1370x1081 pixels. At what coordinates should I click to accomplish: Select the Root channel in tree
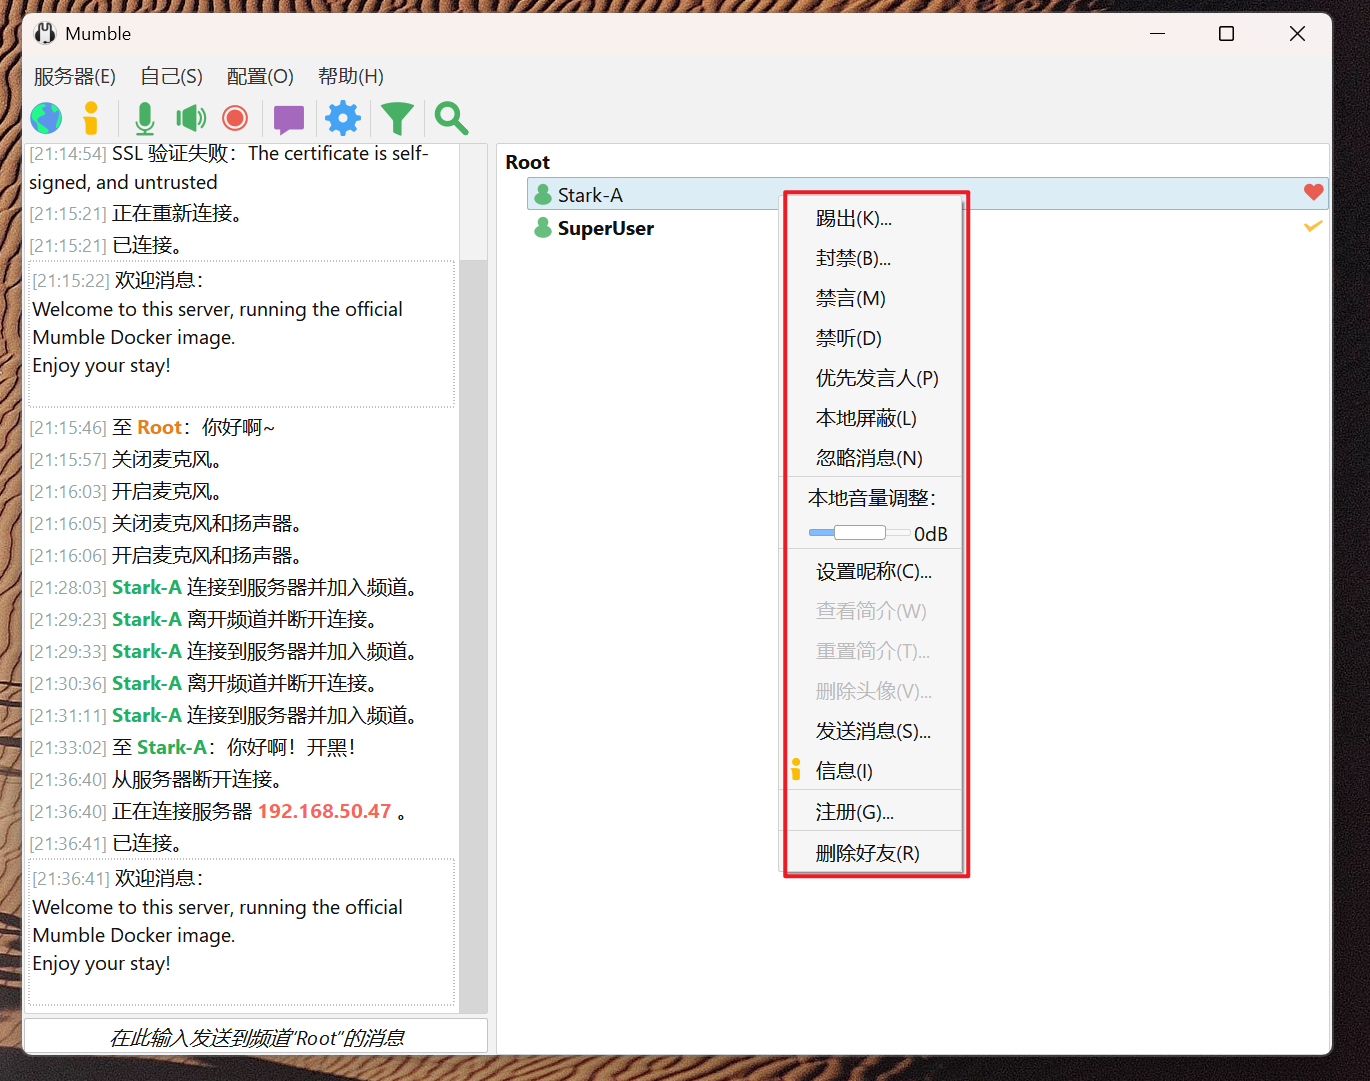point(527,162)
